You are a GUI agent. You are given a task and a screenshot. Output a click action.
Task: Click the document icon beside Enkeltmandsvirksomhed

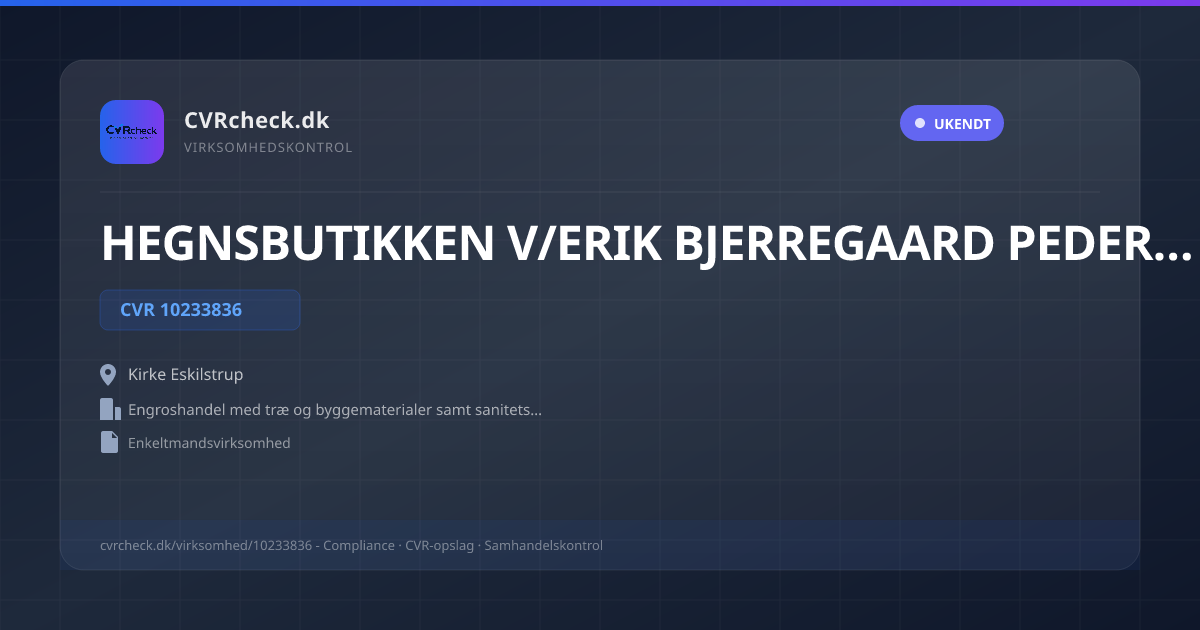[109, 442]
